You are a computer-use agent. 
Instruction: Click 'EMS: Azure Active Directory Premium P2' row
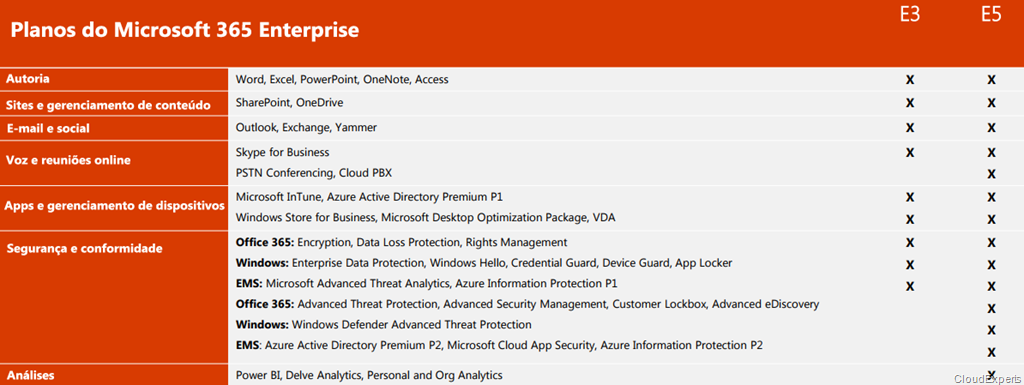[x=499, y=345]
